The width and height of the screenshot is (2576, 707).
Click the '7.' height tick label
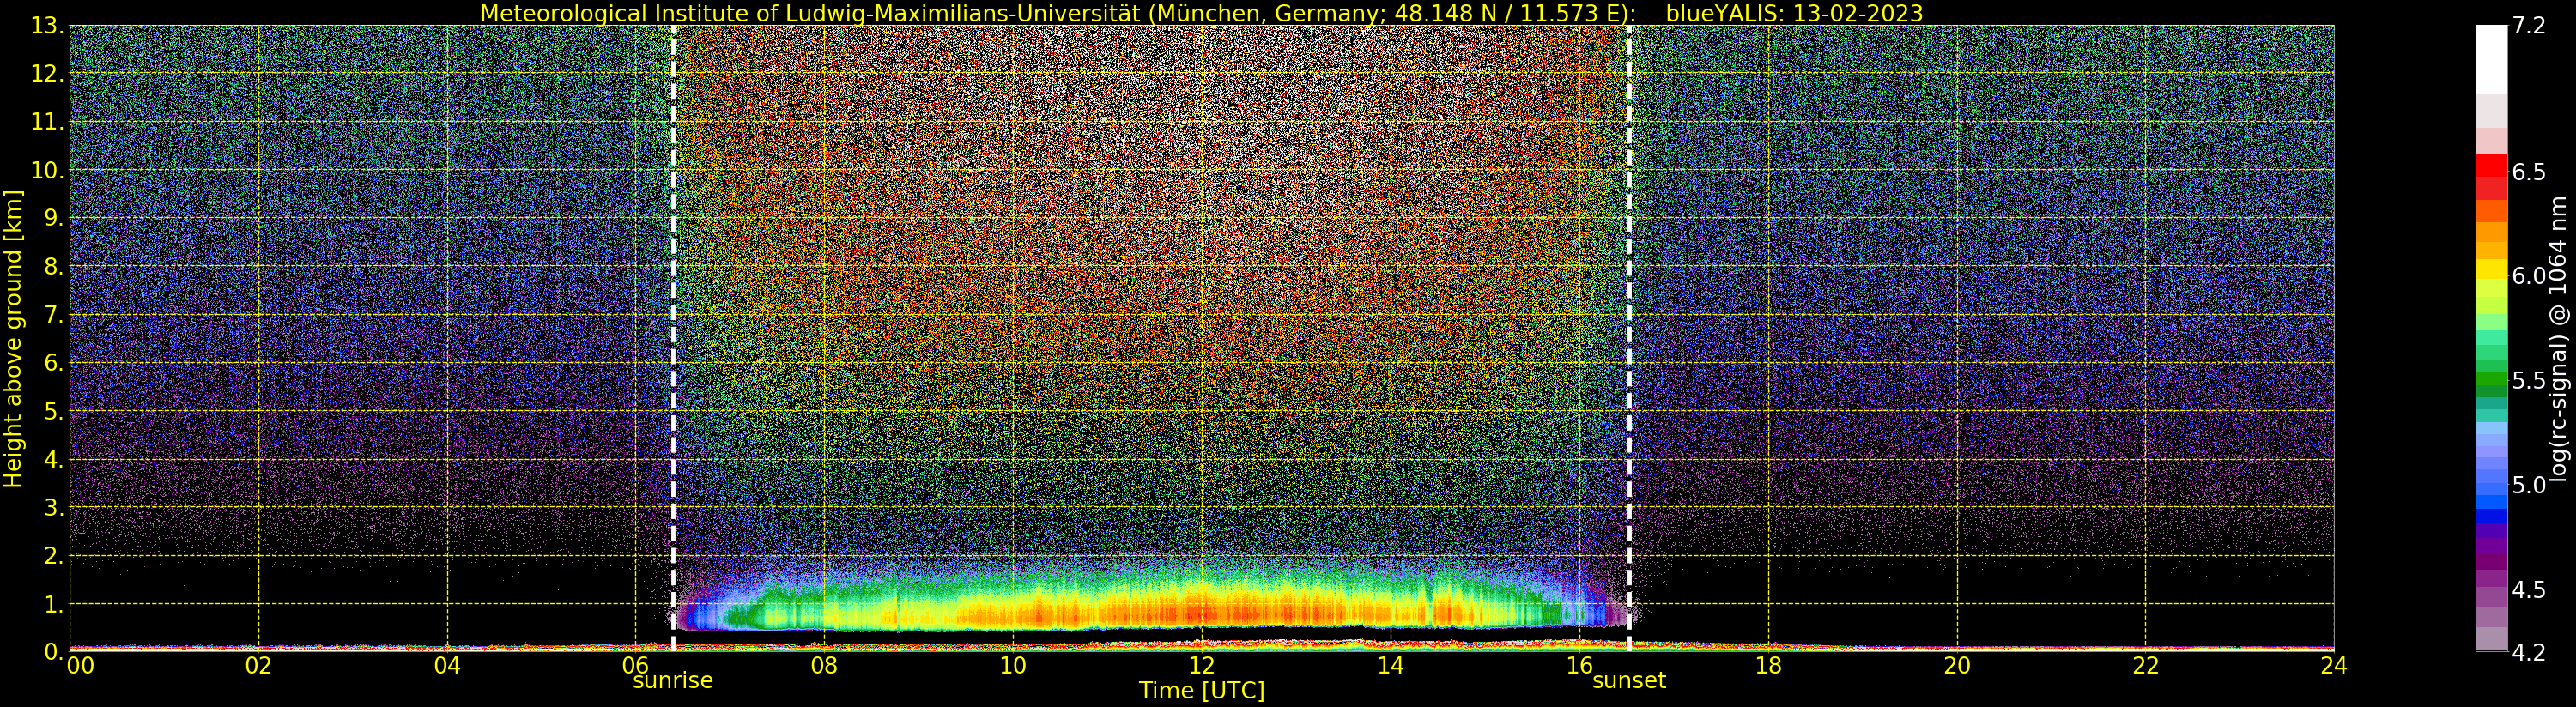pyautogui.click(x=54, y=315)
